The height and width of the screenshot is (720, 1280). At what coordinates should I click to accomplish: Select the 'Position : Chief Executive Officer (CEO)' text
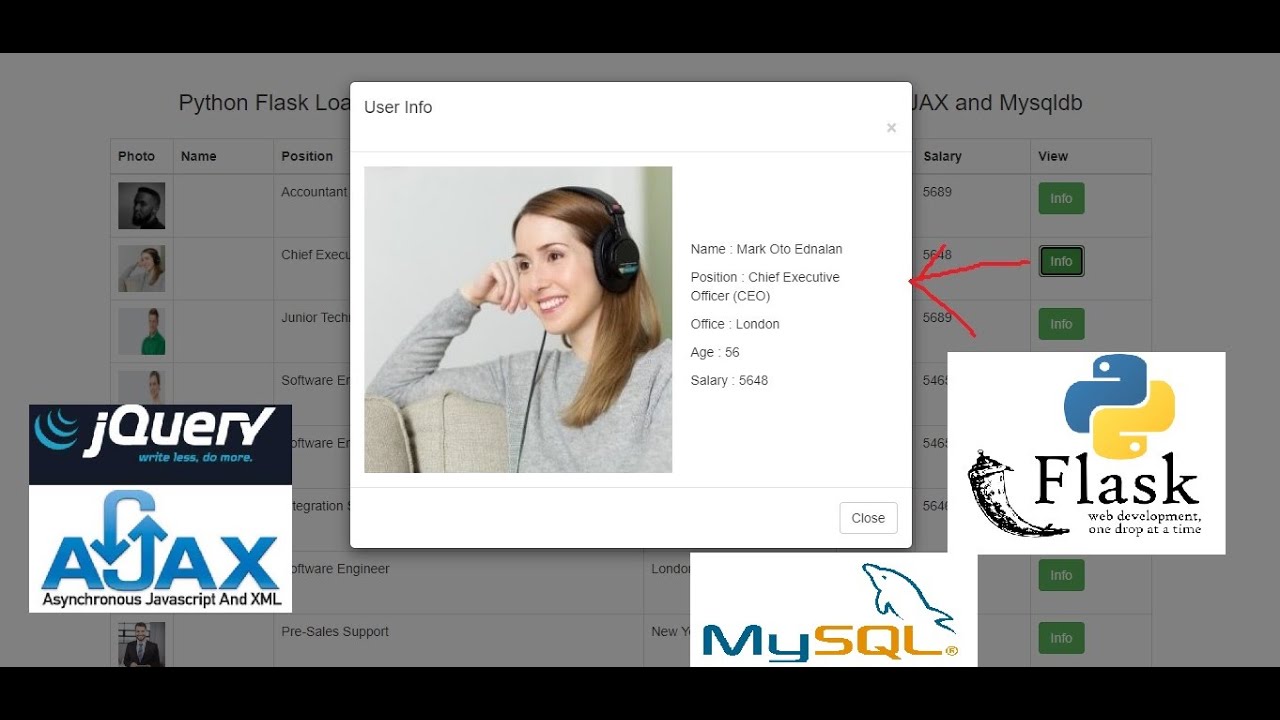click(x=765, y=286)
